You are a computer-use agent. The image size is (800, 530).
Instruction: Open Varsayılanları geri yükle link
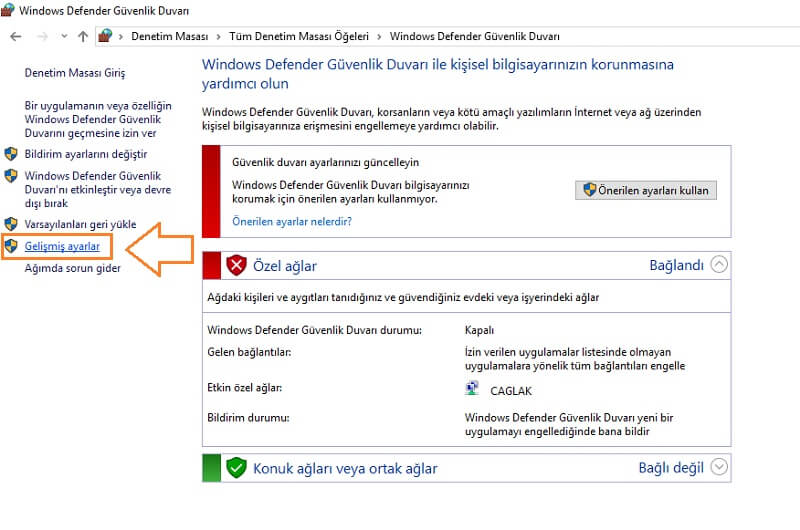pos(80,224)
